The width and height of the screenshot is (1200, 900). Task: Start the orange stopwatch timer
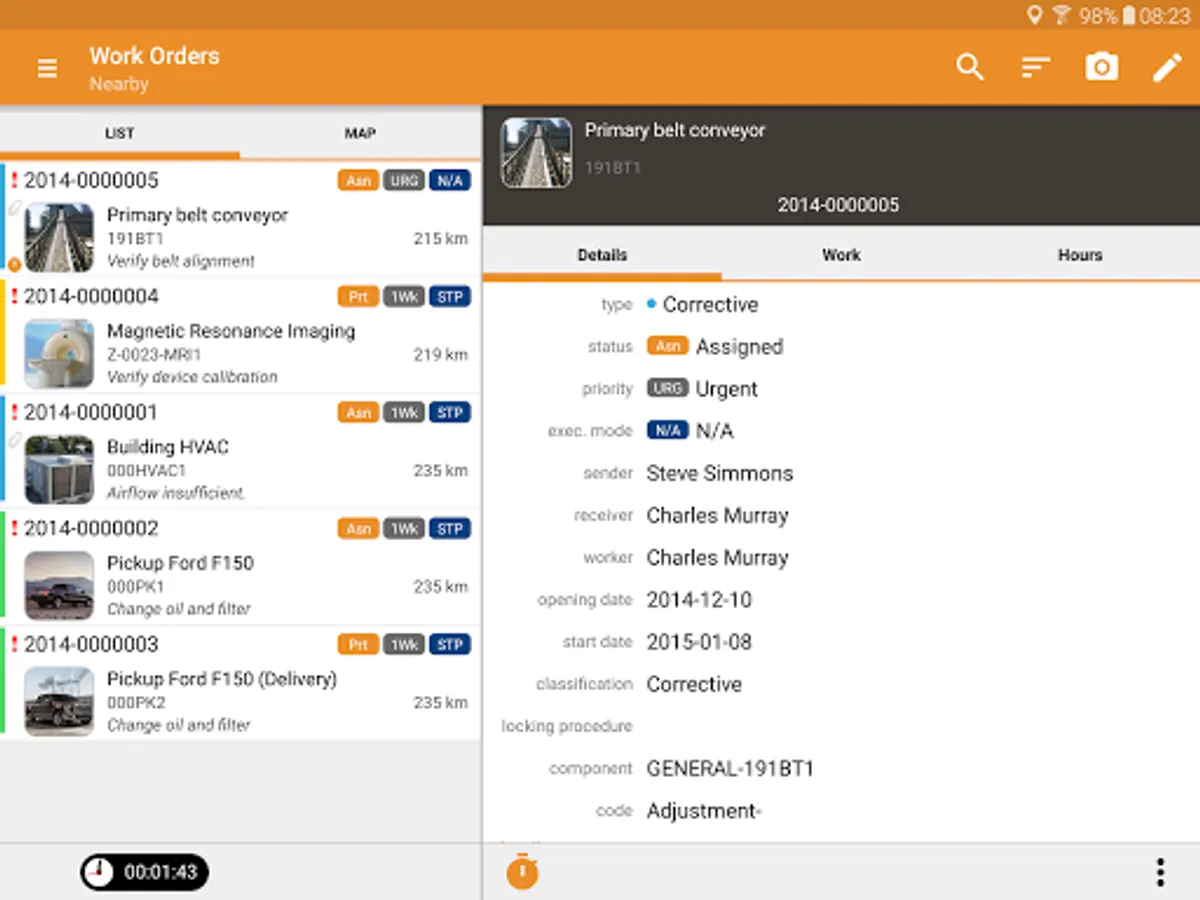(522, 871)
